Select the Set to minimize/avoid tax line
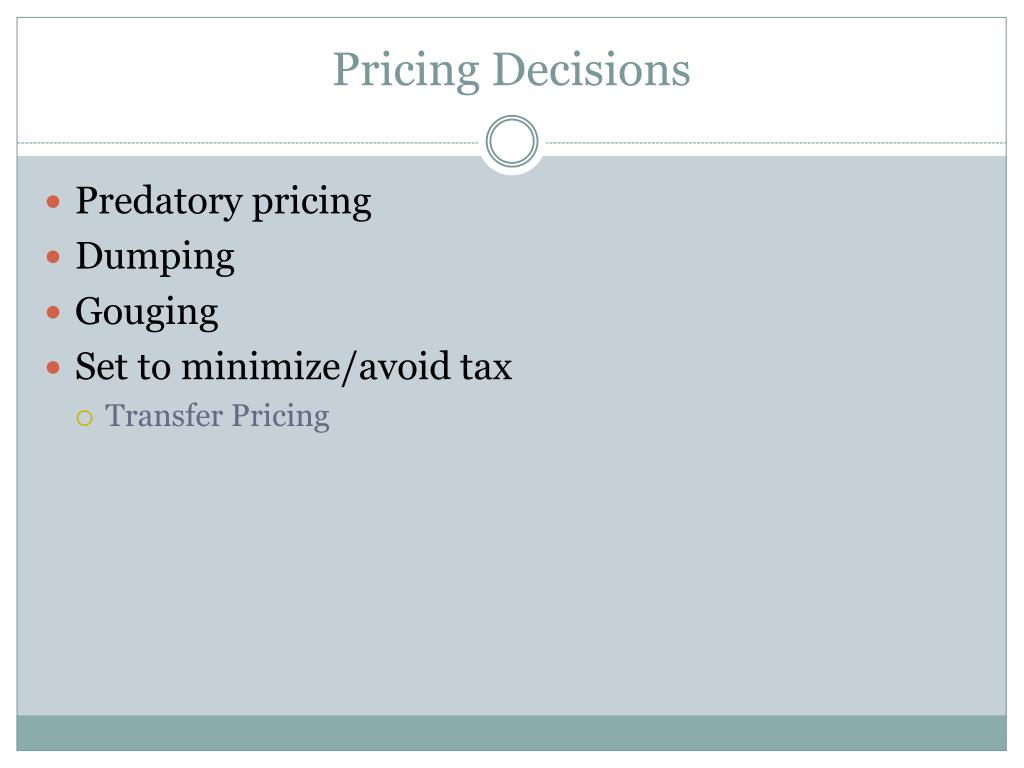This screenshot has width=1024, height=768. pos(293,366)
